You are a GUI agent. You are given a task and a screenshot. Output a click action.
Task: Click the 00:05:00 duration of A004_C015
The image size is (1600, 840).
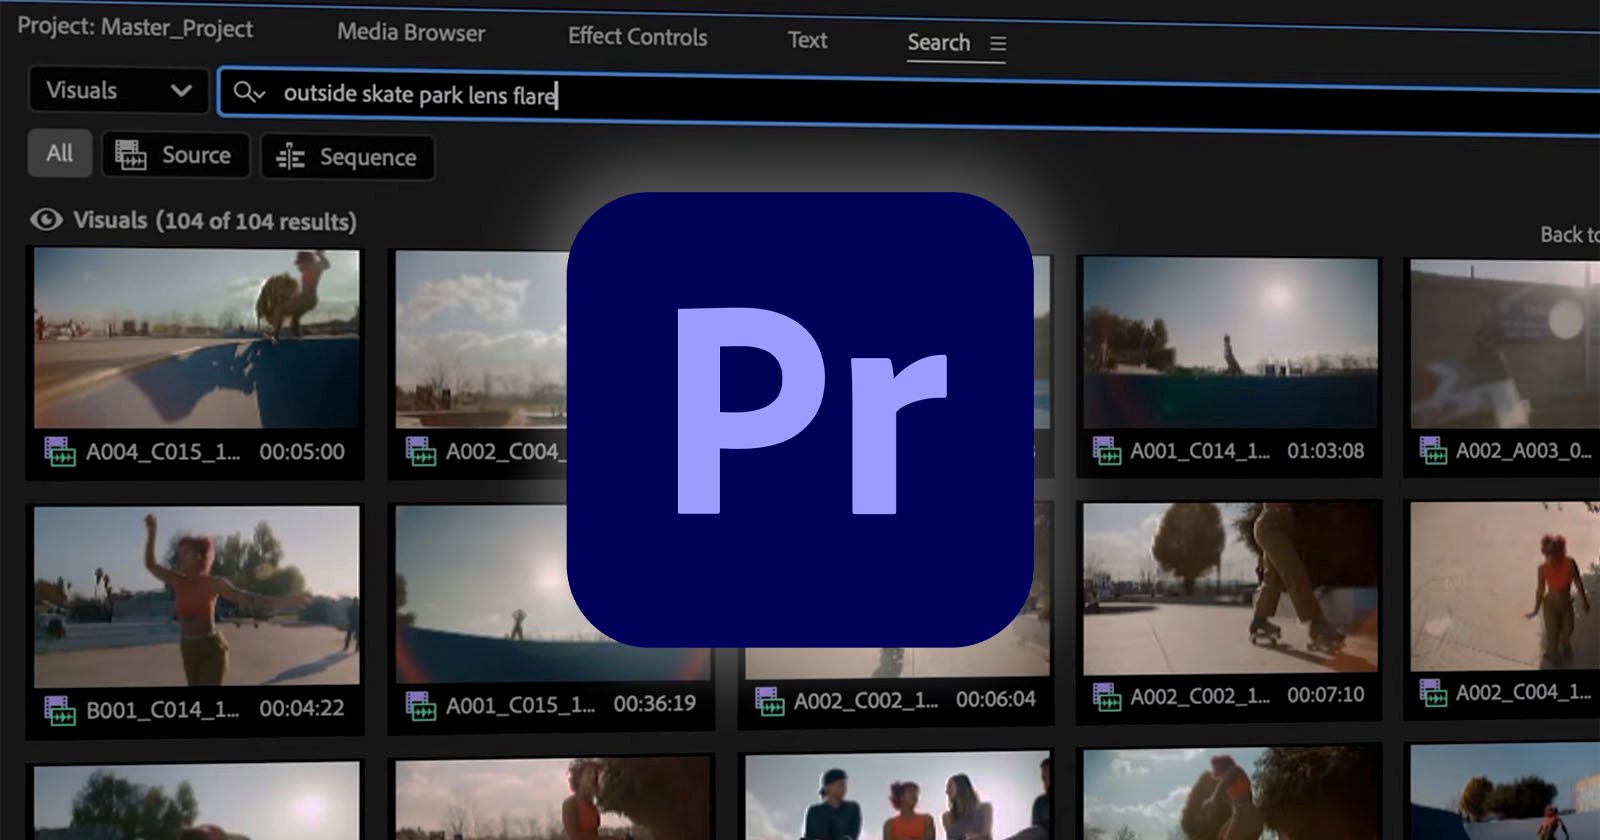click(x=302, y=452)
